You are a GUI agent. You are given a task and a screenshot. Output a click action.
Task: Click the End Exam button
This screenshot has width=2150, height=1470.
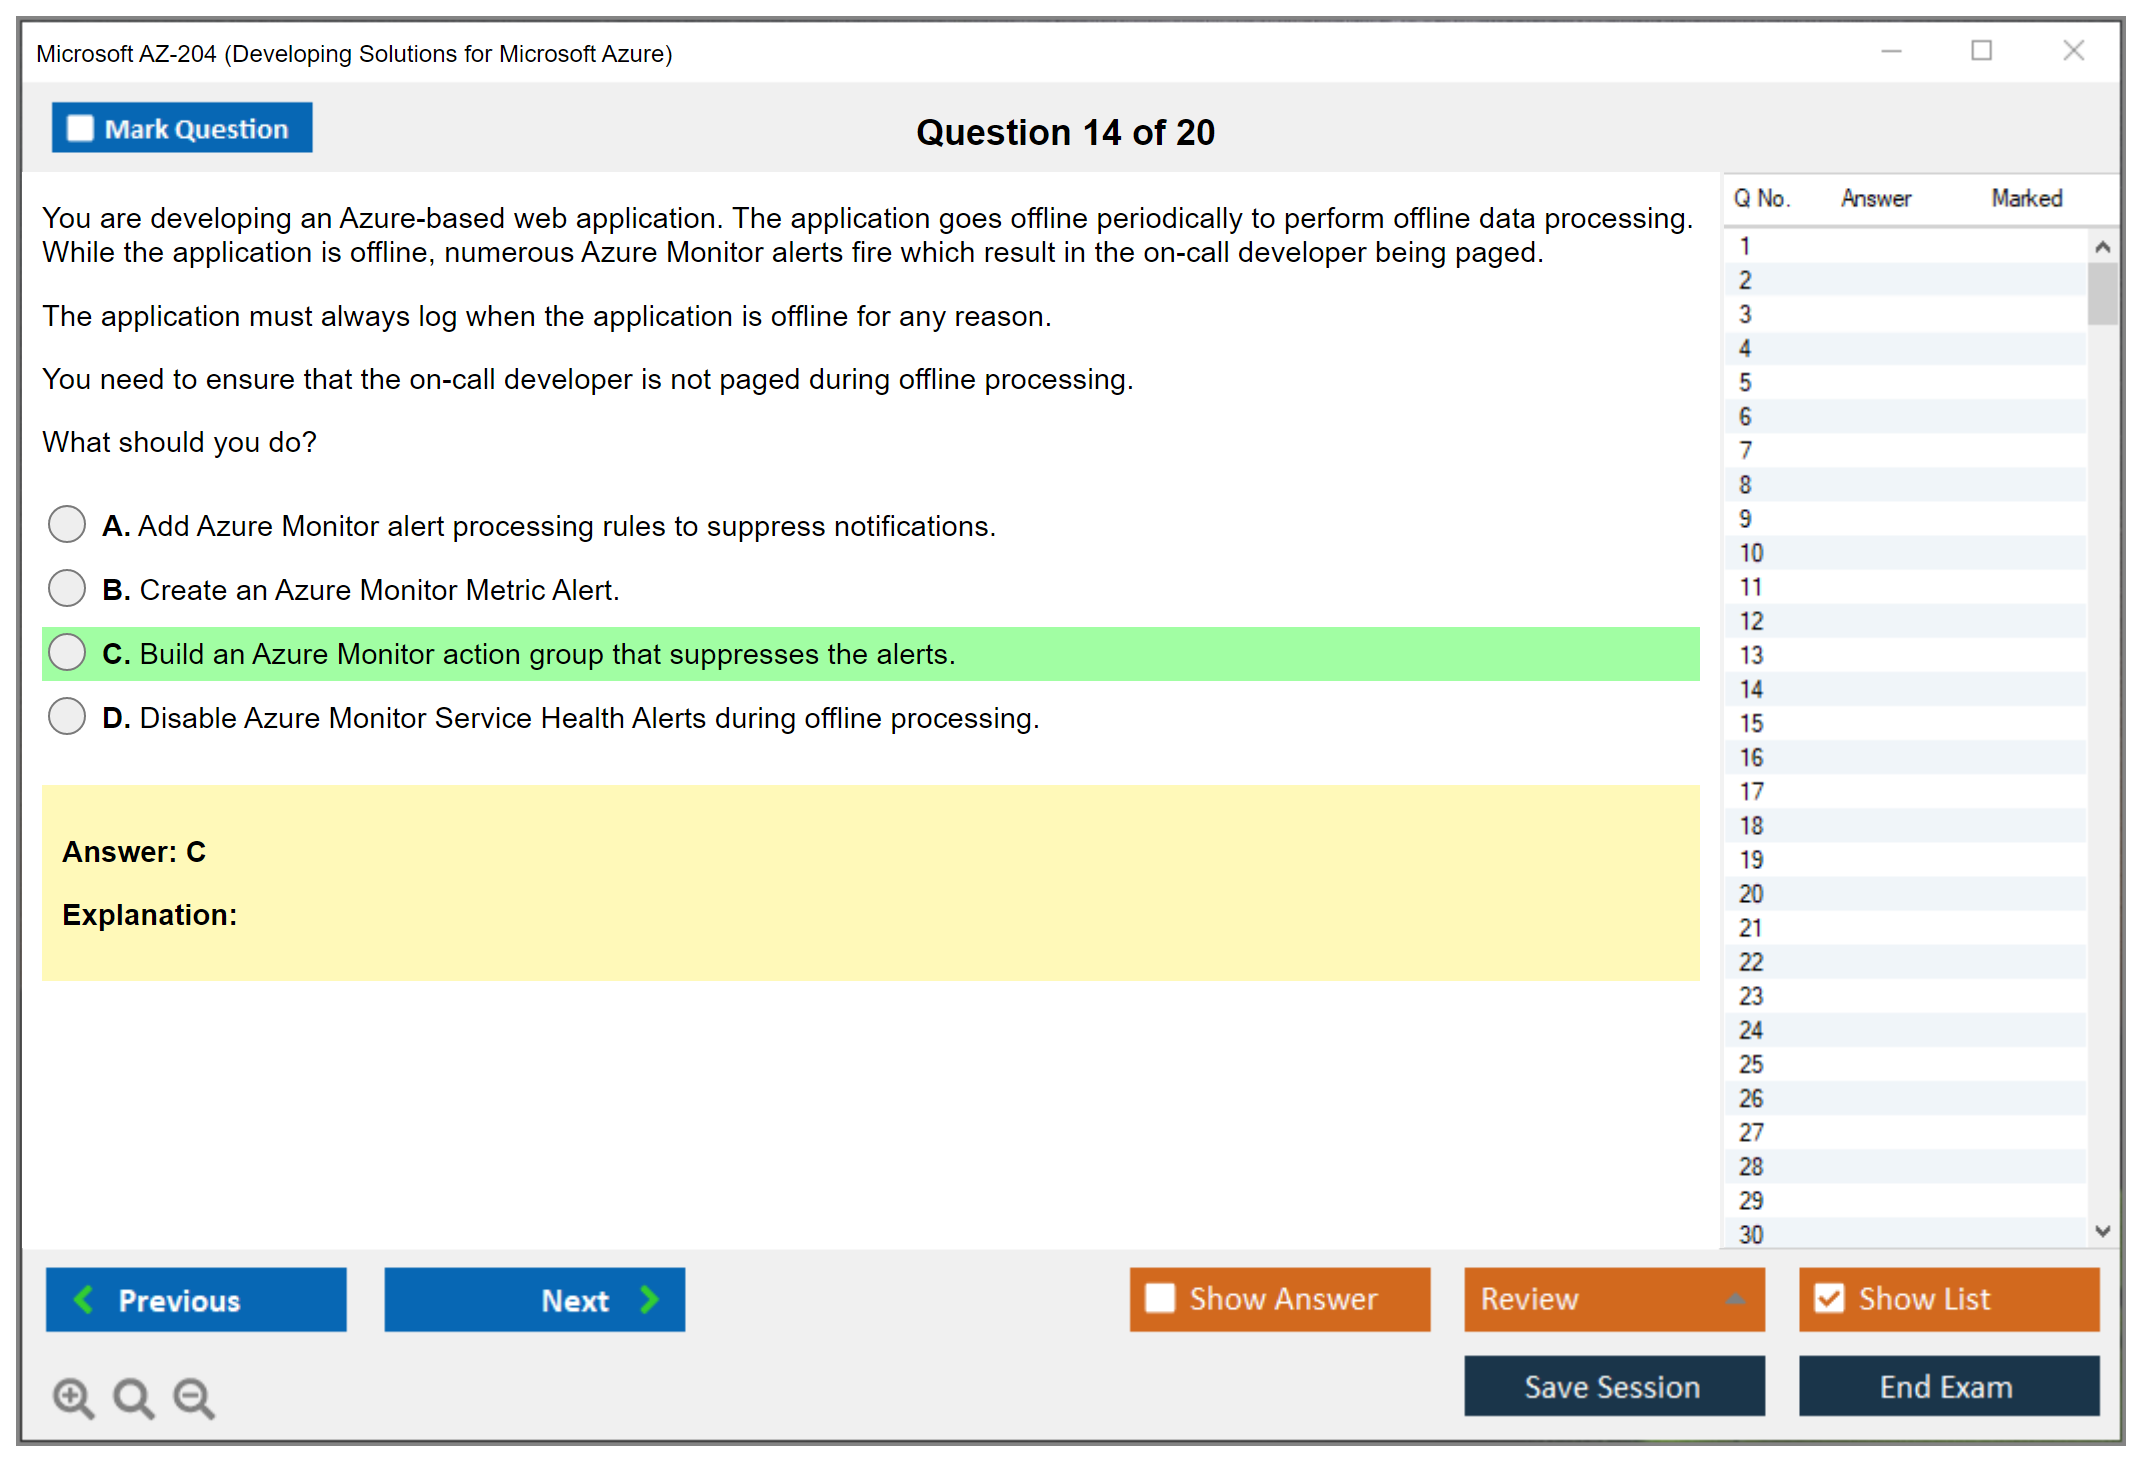coord(1947,1386)
